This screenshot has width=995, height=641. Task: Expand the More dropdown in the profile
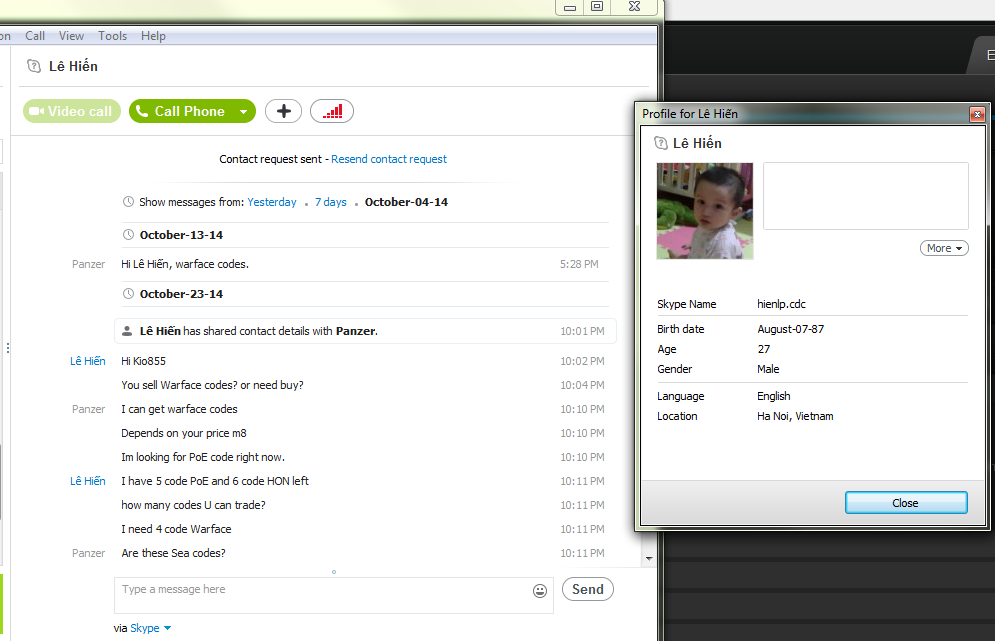[x=944, y=248]
